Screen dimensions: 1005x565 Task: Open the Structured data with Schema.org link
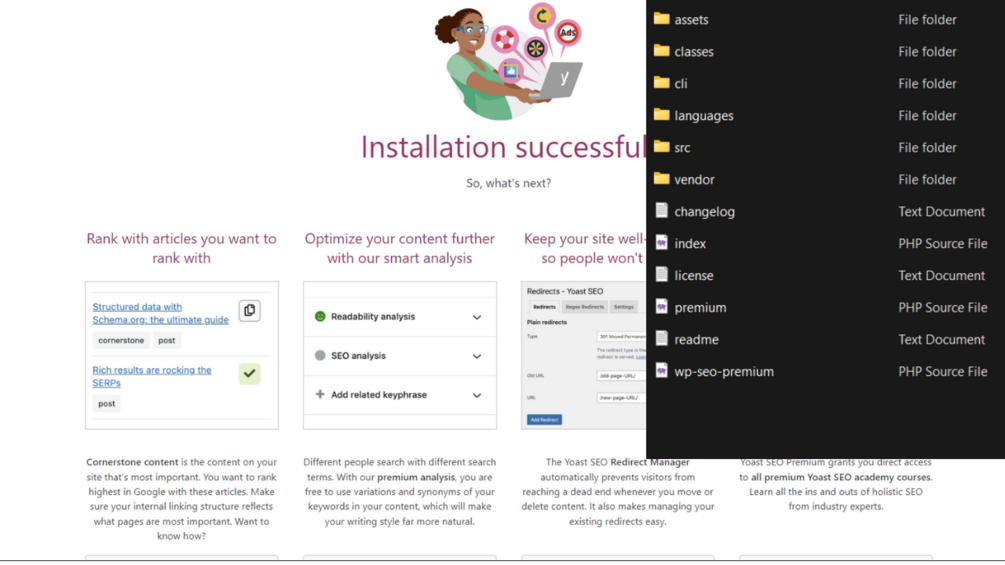[x=160, y=313]
